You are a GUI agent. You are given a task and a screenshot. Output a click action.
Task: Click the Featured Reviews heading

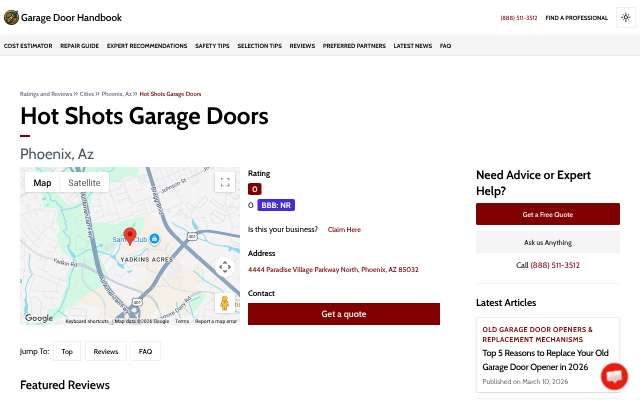coord(65,385)
